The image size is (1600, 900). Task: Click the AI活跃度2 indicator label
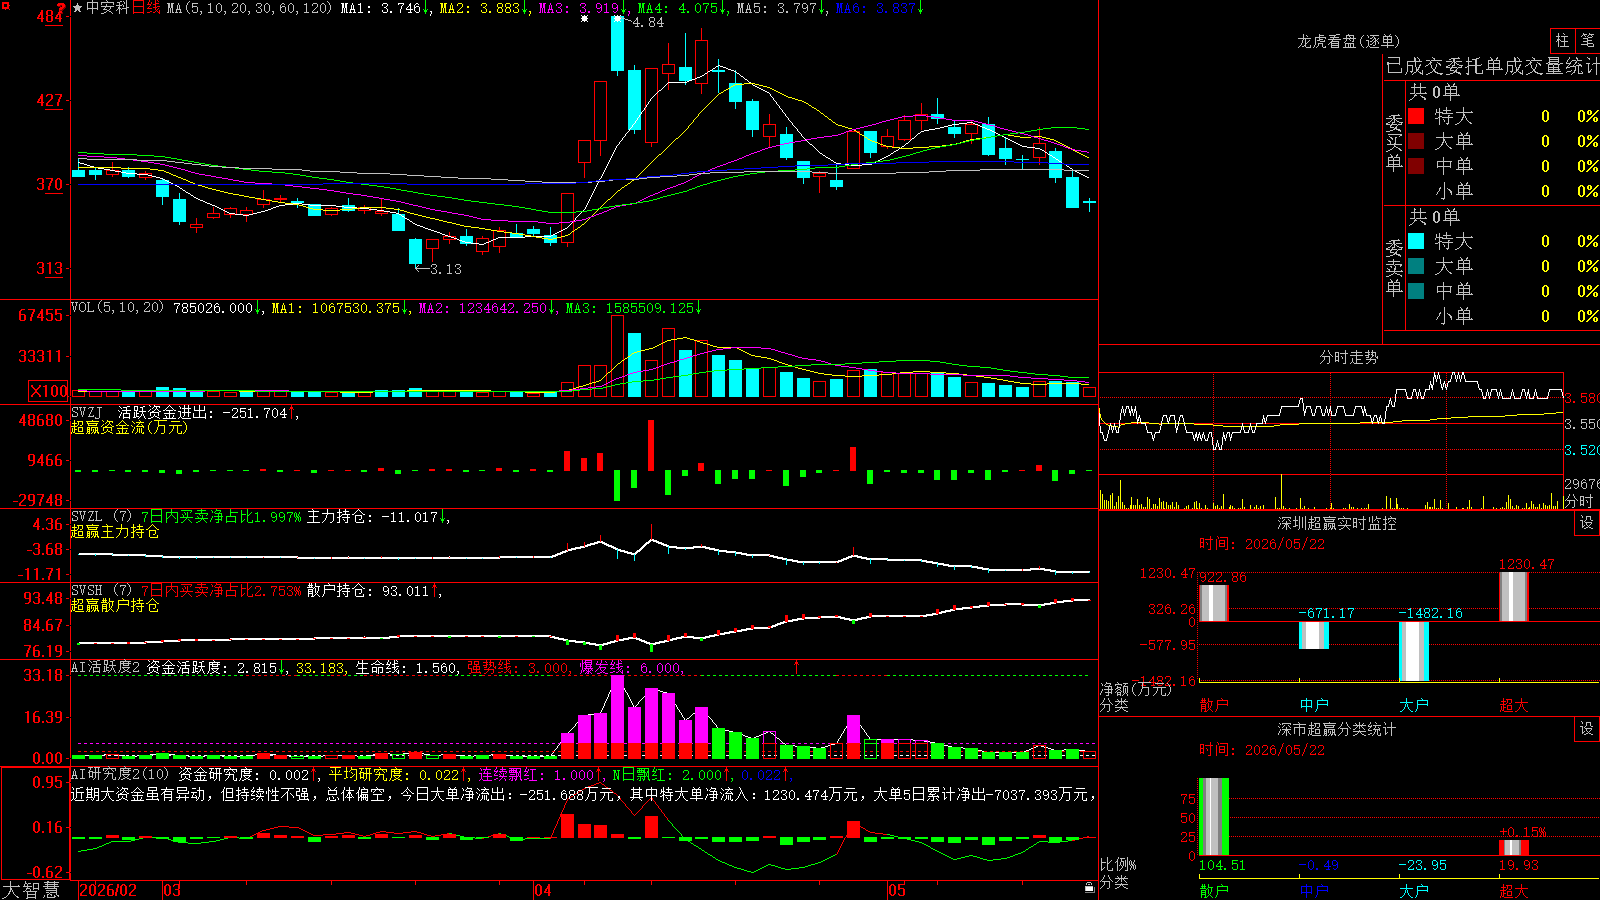(x=106, y=668)
